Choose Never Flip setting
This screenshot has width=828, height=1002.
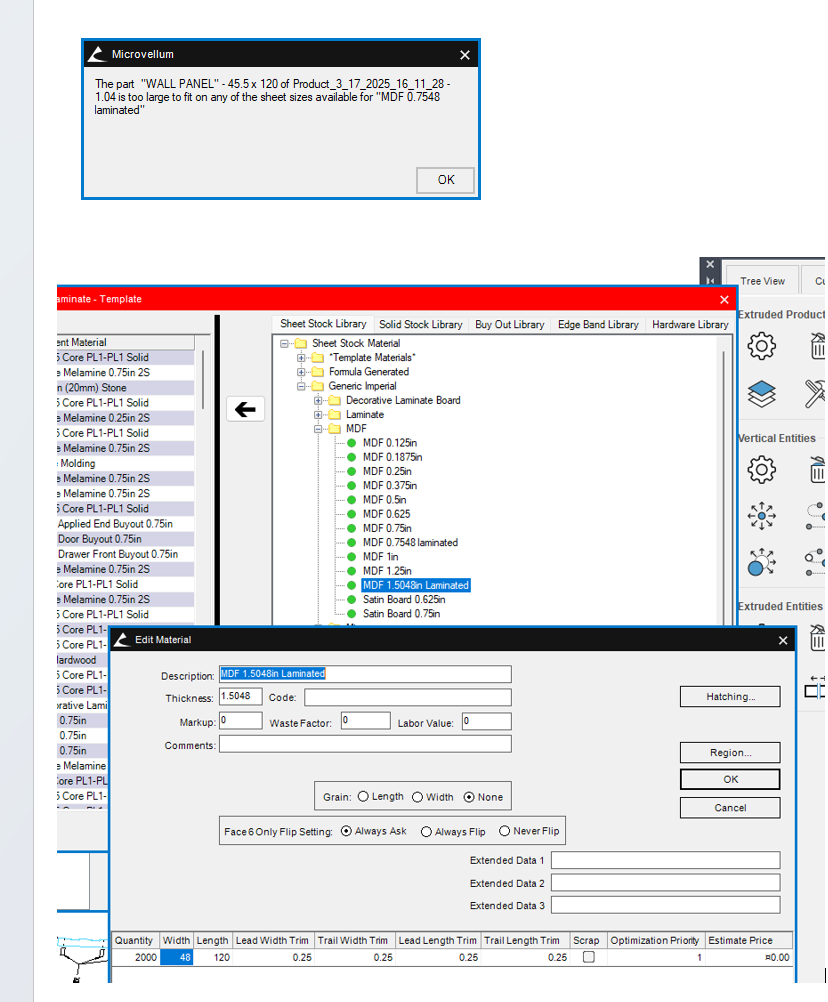[x=505, y=831]
